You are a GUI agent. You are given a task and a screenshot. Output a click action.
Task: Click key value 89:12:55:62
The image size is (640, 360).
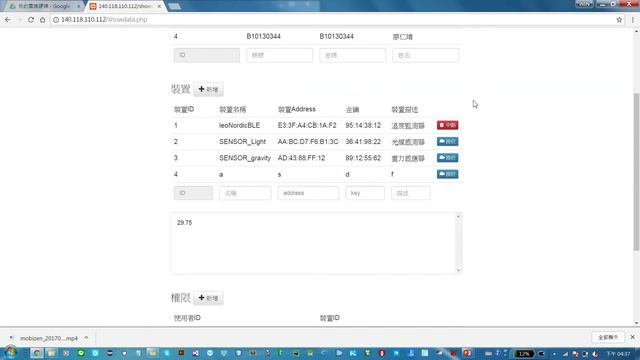(x=363, y=158)
